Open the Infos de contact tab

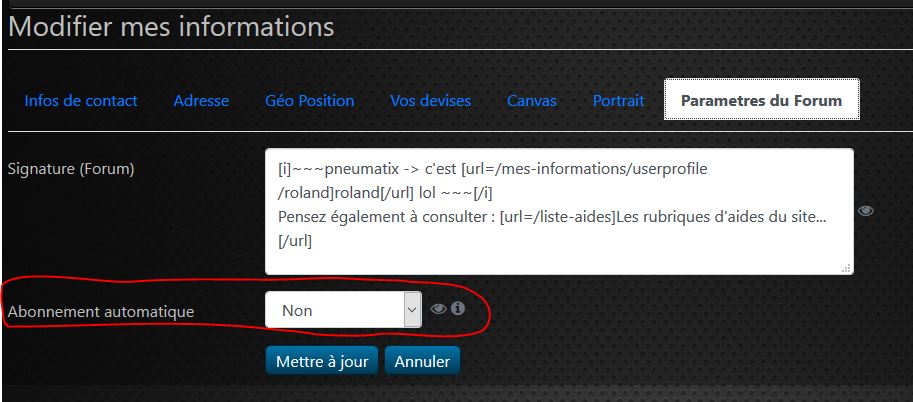[x=81, y=100]
